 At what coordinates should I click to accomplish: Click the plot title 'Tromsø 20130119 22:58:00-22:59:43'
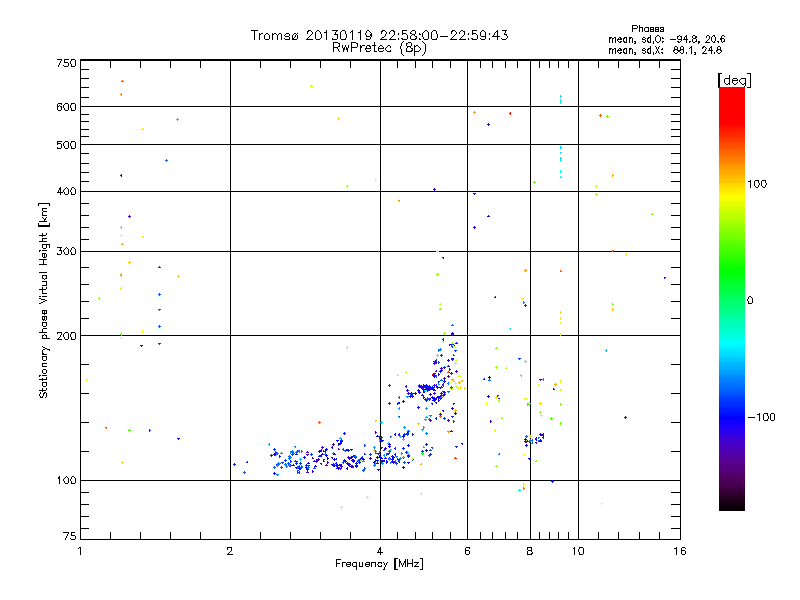coord(379,35)
